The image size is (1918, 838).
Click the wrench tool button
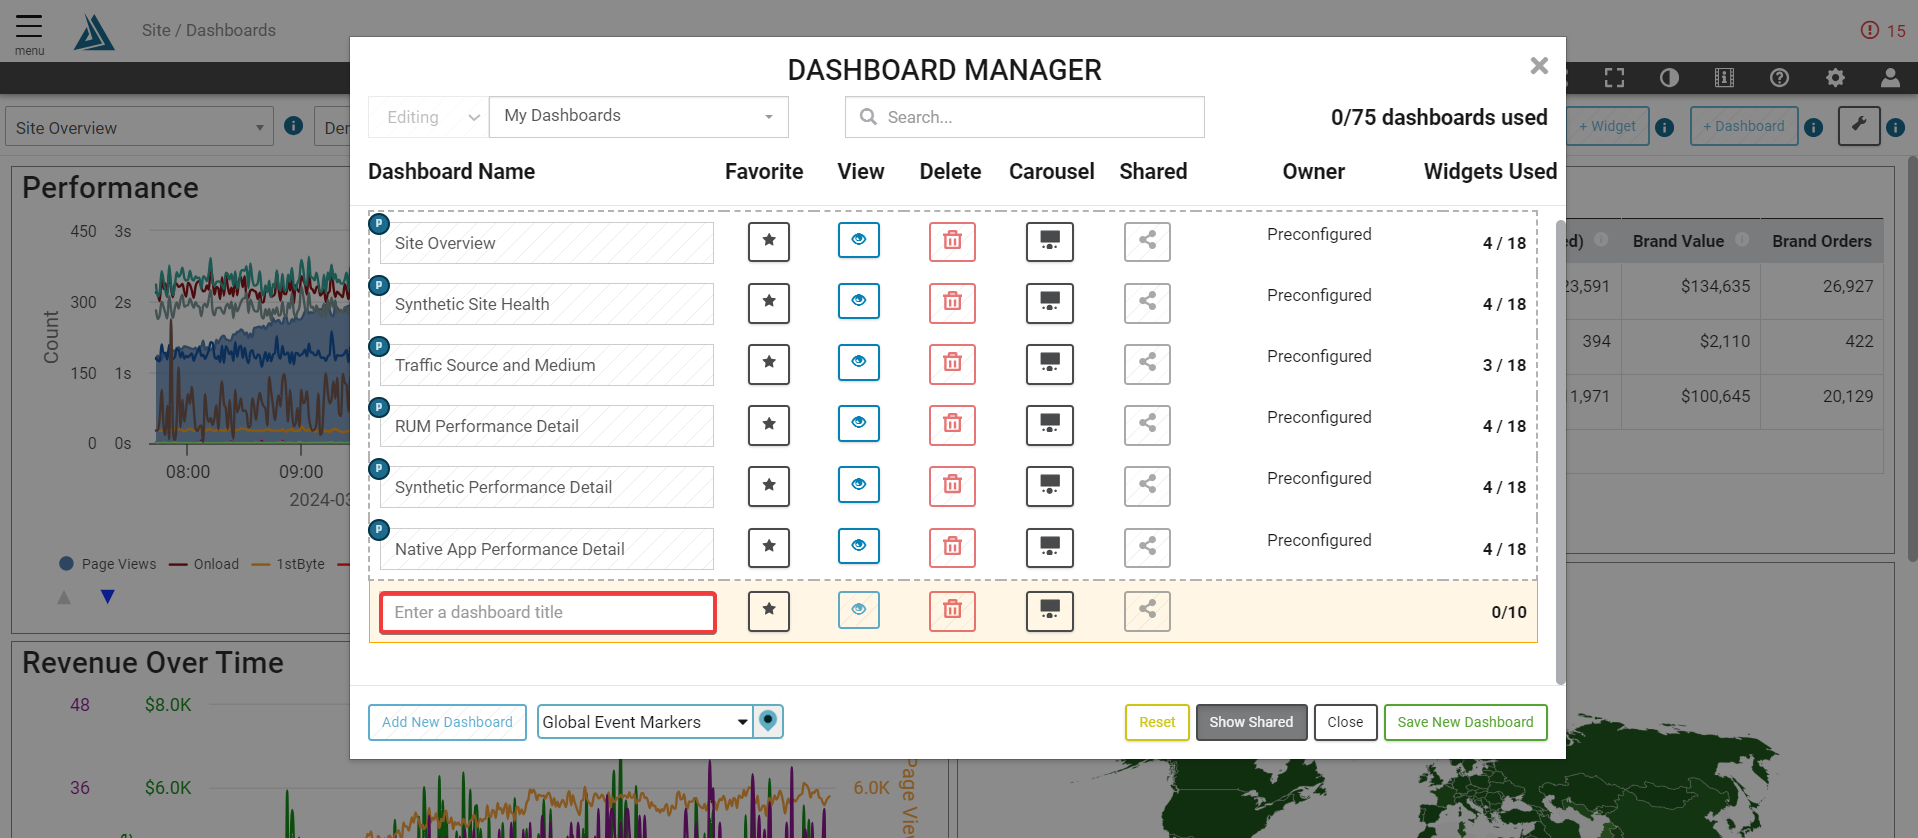[x=1859, y=126]
